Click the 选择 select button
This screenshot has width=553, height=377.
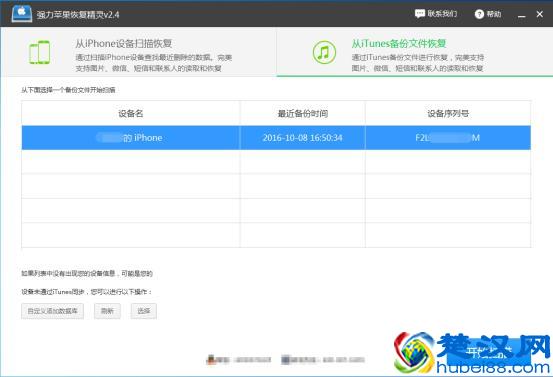pos(144,311)
